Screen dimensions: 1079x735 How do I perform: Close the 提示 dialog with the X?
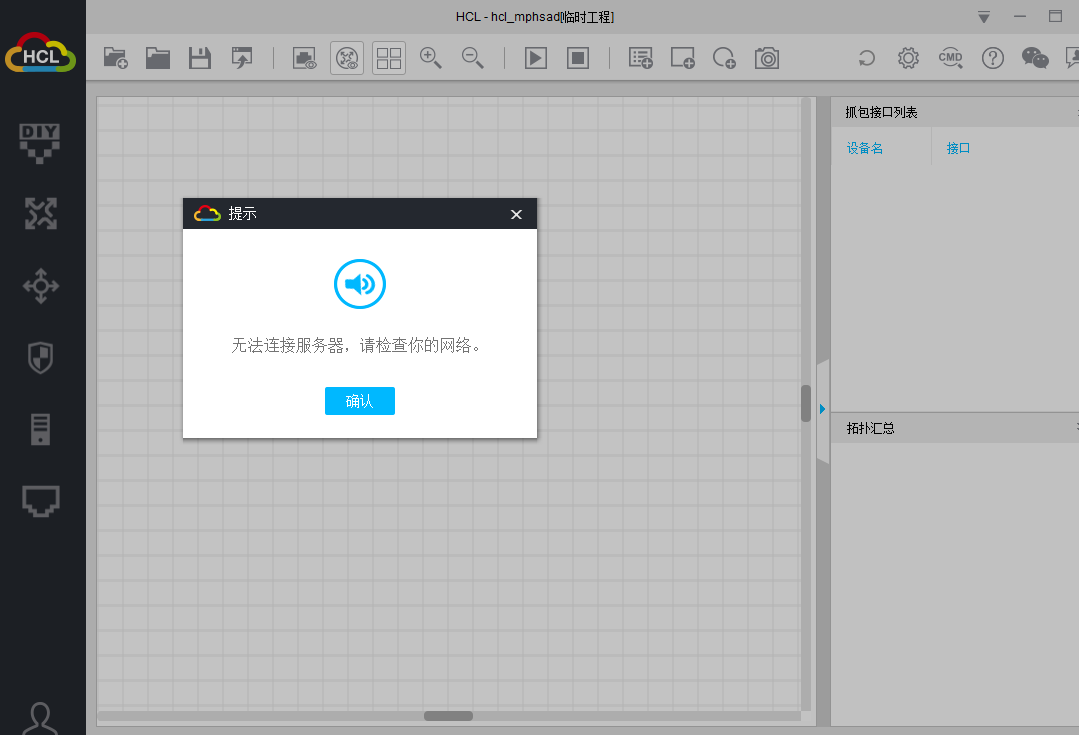(516, 214)
